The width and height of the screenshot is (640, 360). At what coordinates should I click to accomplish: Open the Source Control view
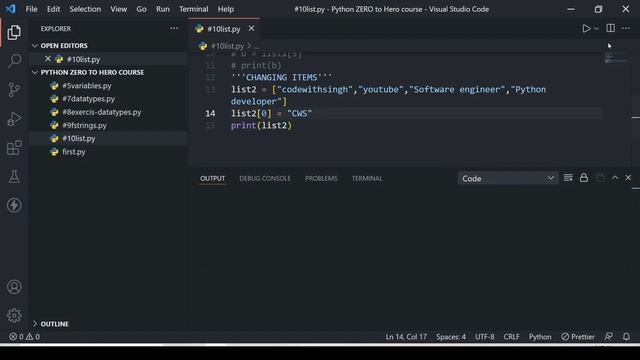pyautogui.click(x=14, y=90)
